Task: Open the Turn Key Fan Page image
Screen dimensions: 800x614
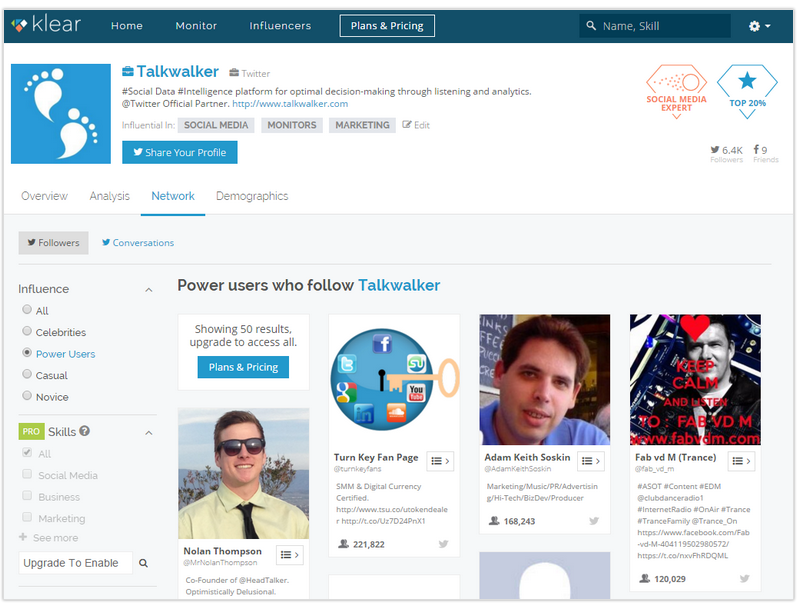Action: click(394, 380)
